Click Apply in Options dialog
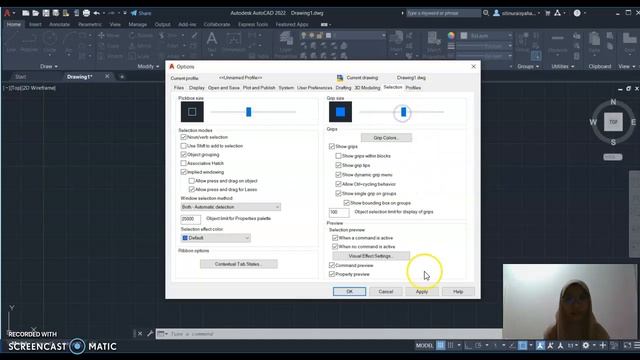 click(x=422, y=291)
